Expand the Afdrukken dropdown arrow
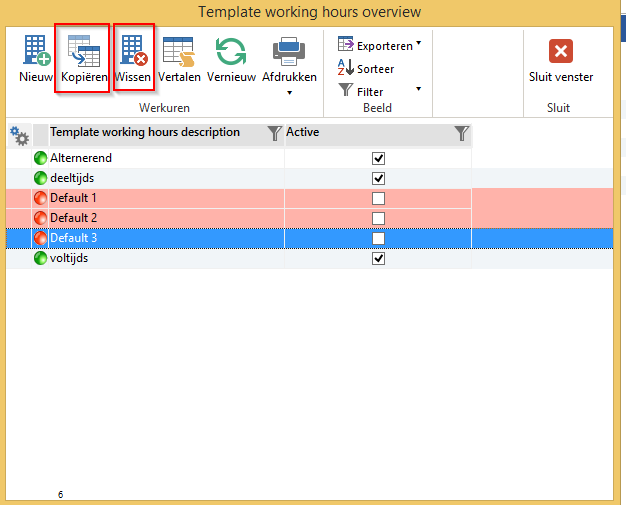Image resolution: width=626 pixels, height=505 pixels. click(x=289, y=93)
